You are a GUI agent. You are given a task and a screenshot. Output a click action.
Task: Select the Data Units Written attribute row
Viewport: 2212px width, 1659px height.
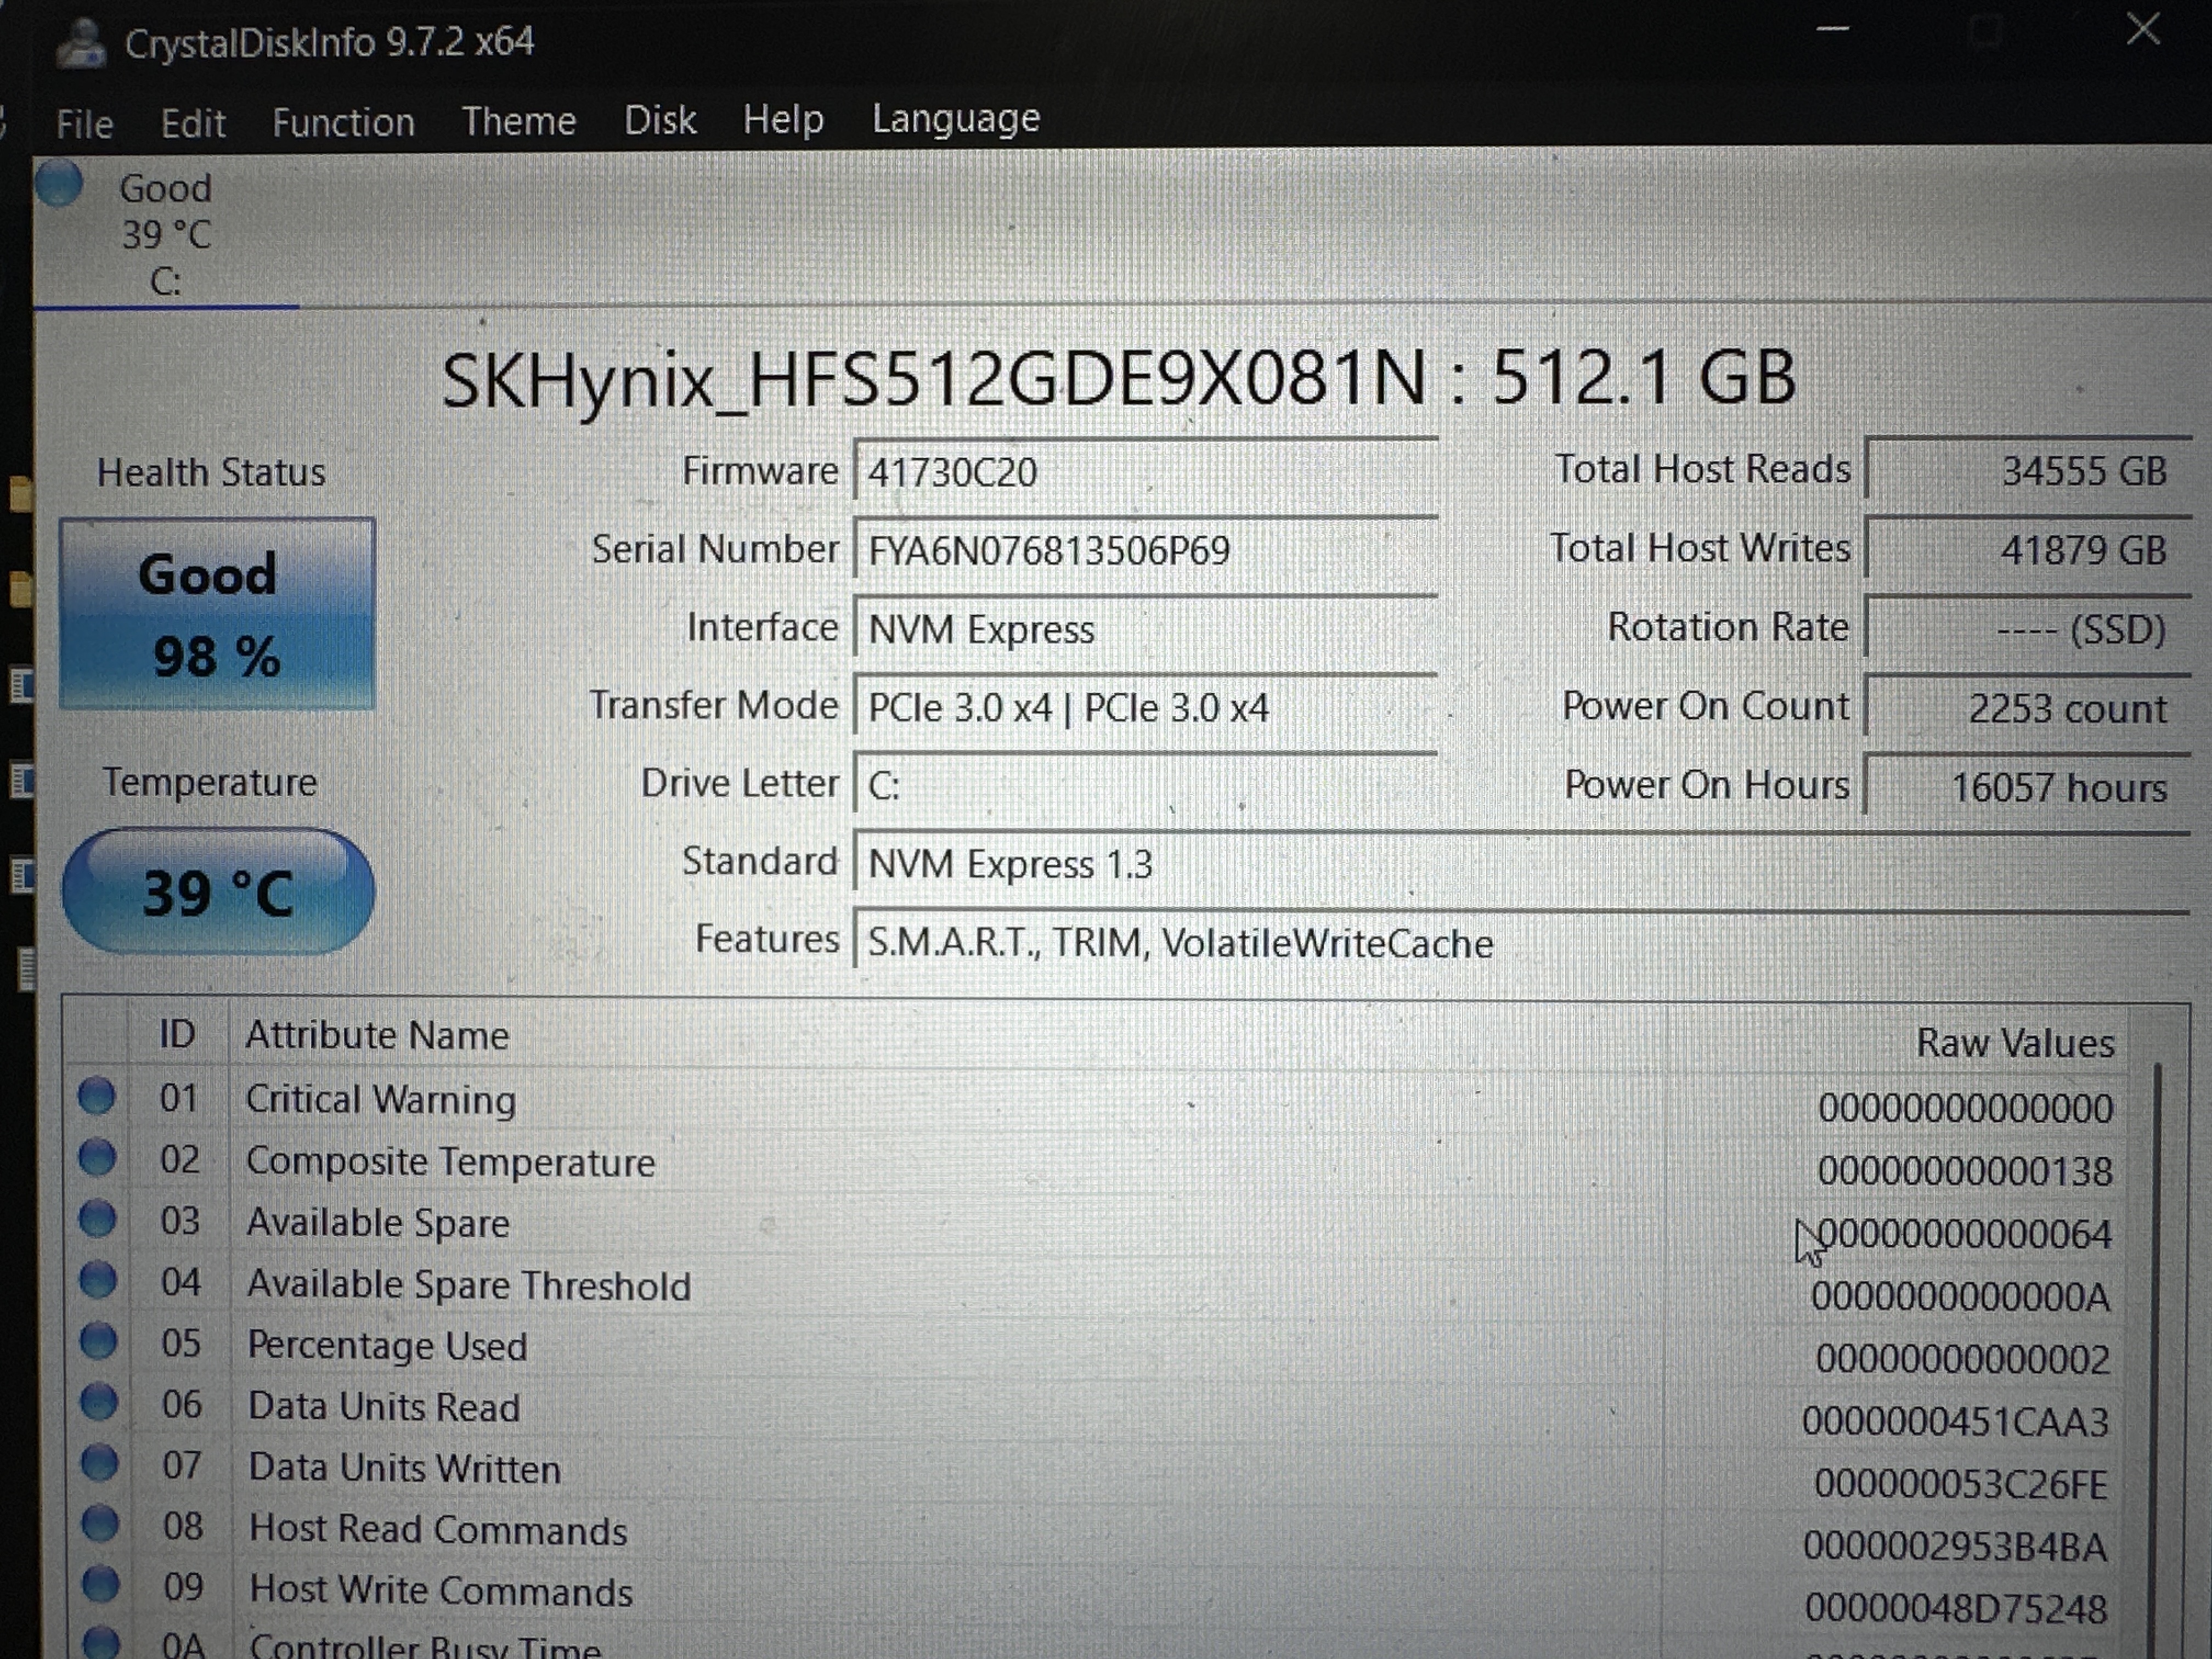[x=1095, y=1474]
